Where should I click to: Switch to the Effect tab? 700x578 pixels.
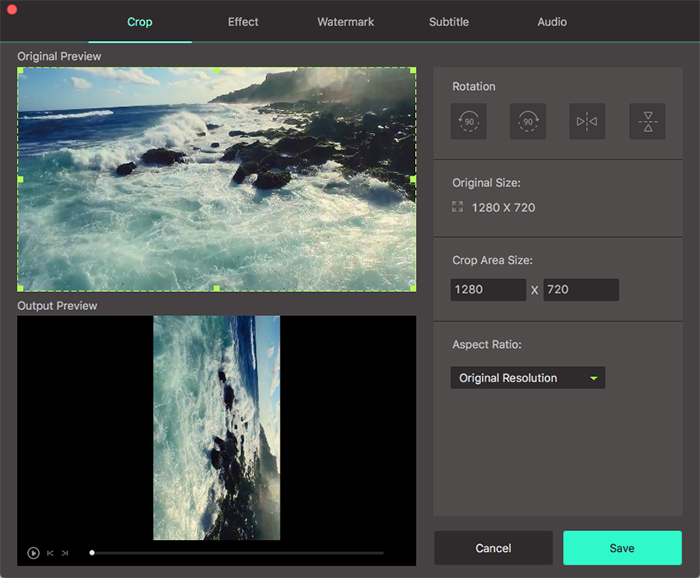coord(242,22)
